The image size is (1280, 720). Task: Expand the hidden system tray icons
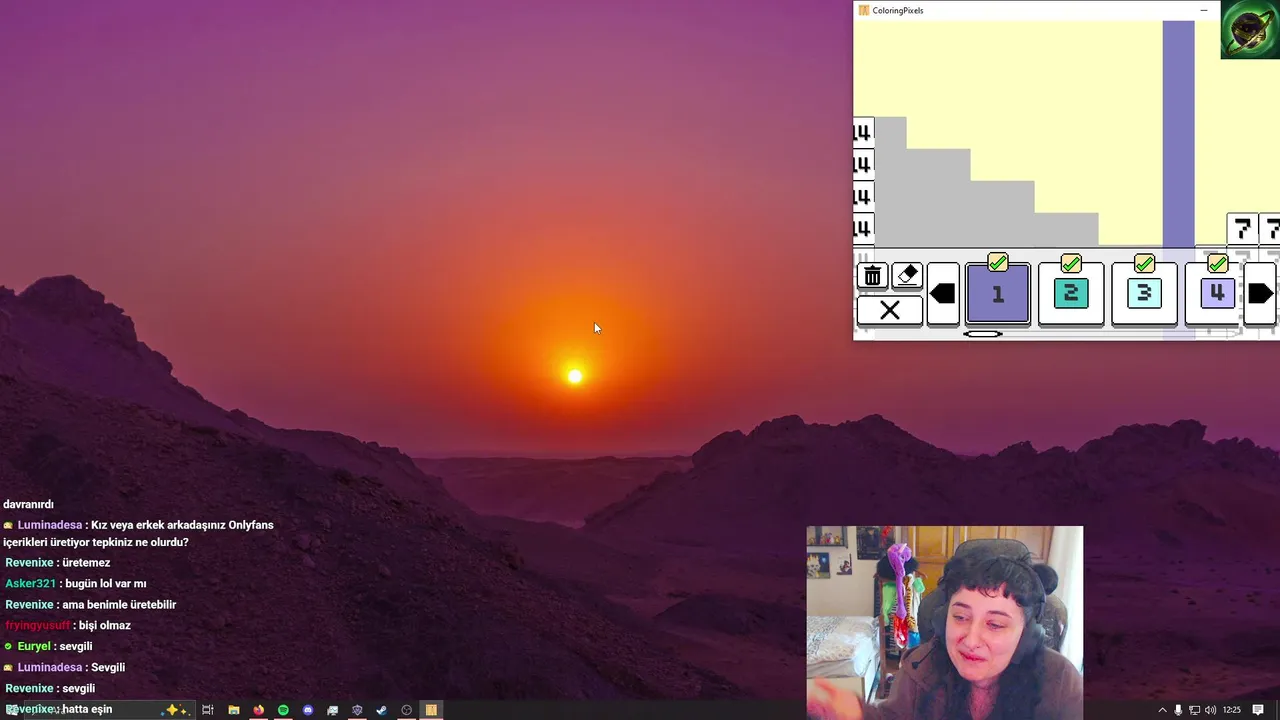(x=1162, y=710)
